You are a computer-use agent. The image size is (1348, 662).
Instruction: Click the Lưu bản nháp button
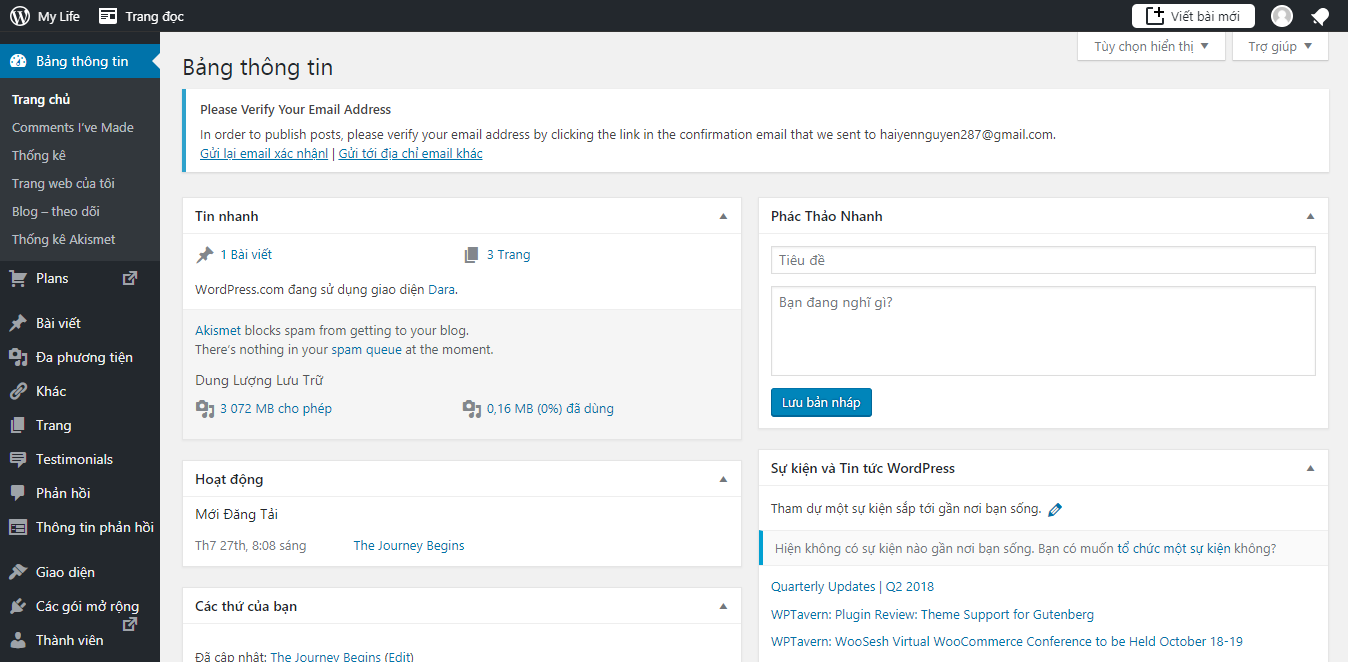(x=821, y=402)
